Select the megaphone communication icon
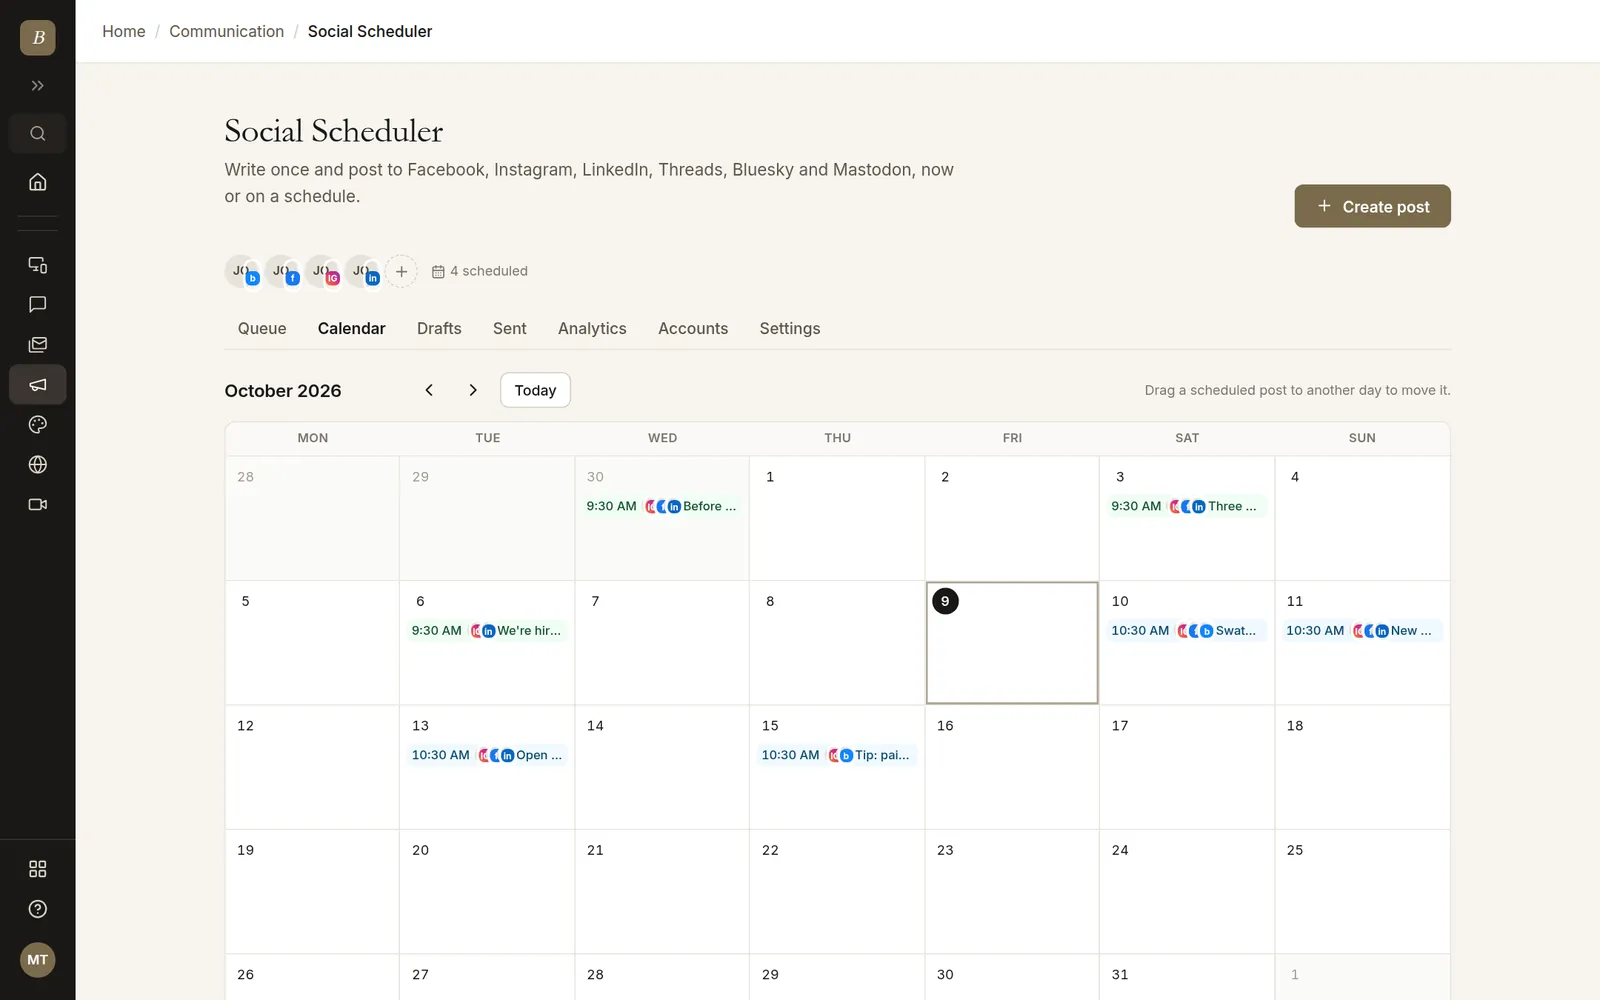 (x=38, y=384)
